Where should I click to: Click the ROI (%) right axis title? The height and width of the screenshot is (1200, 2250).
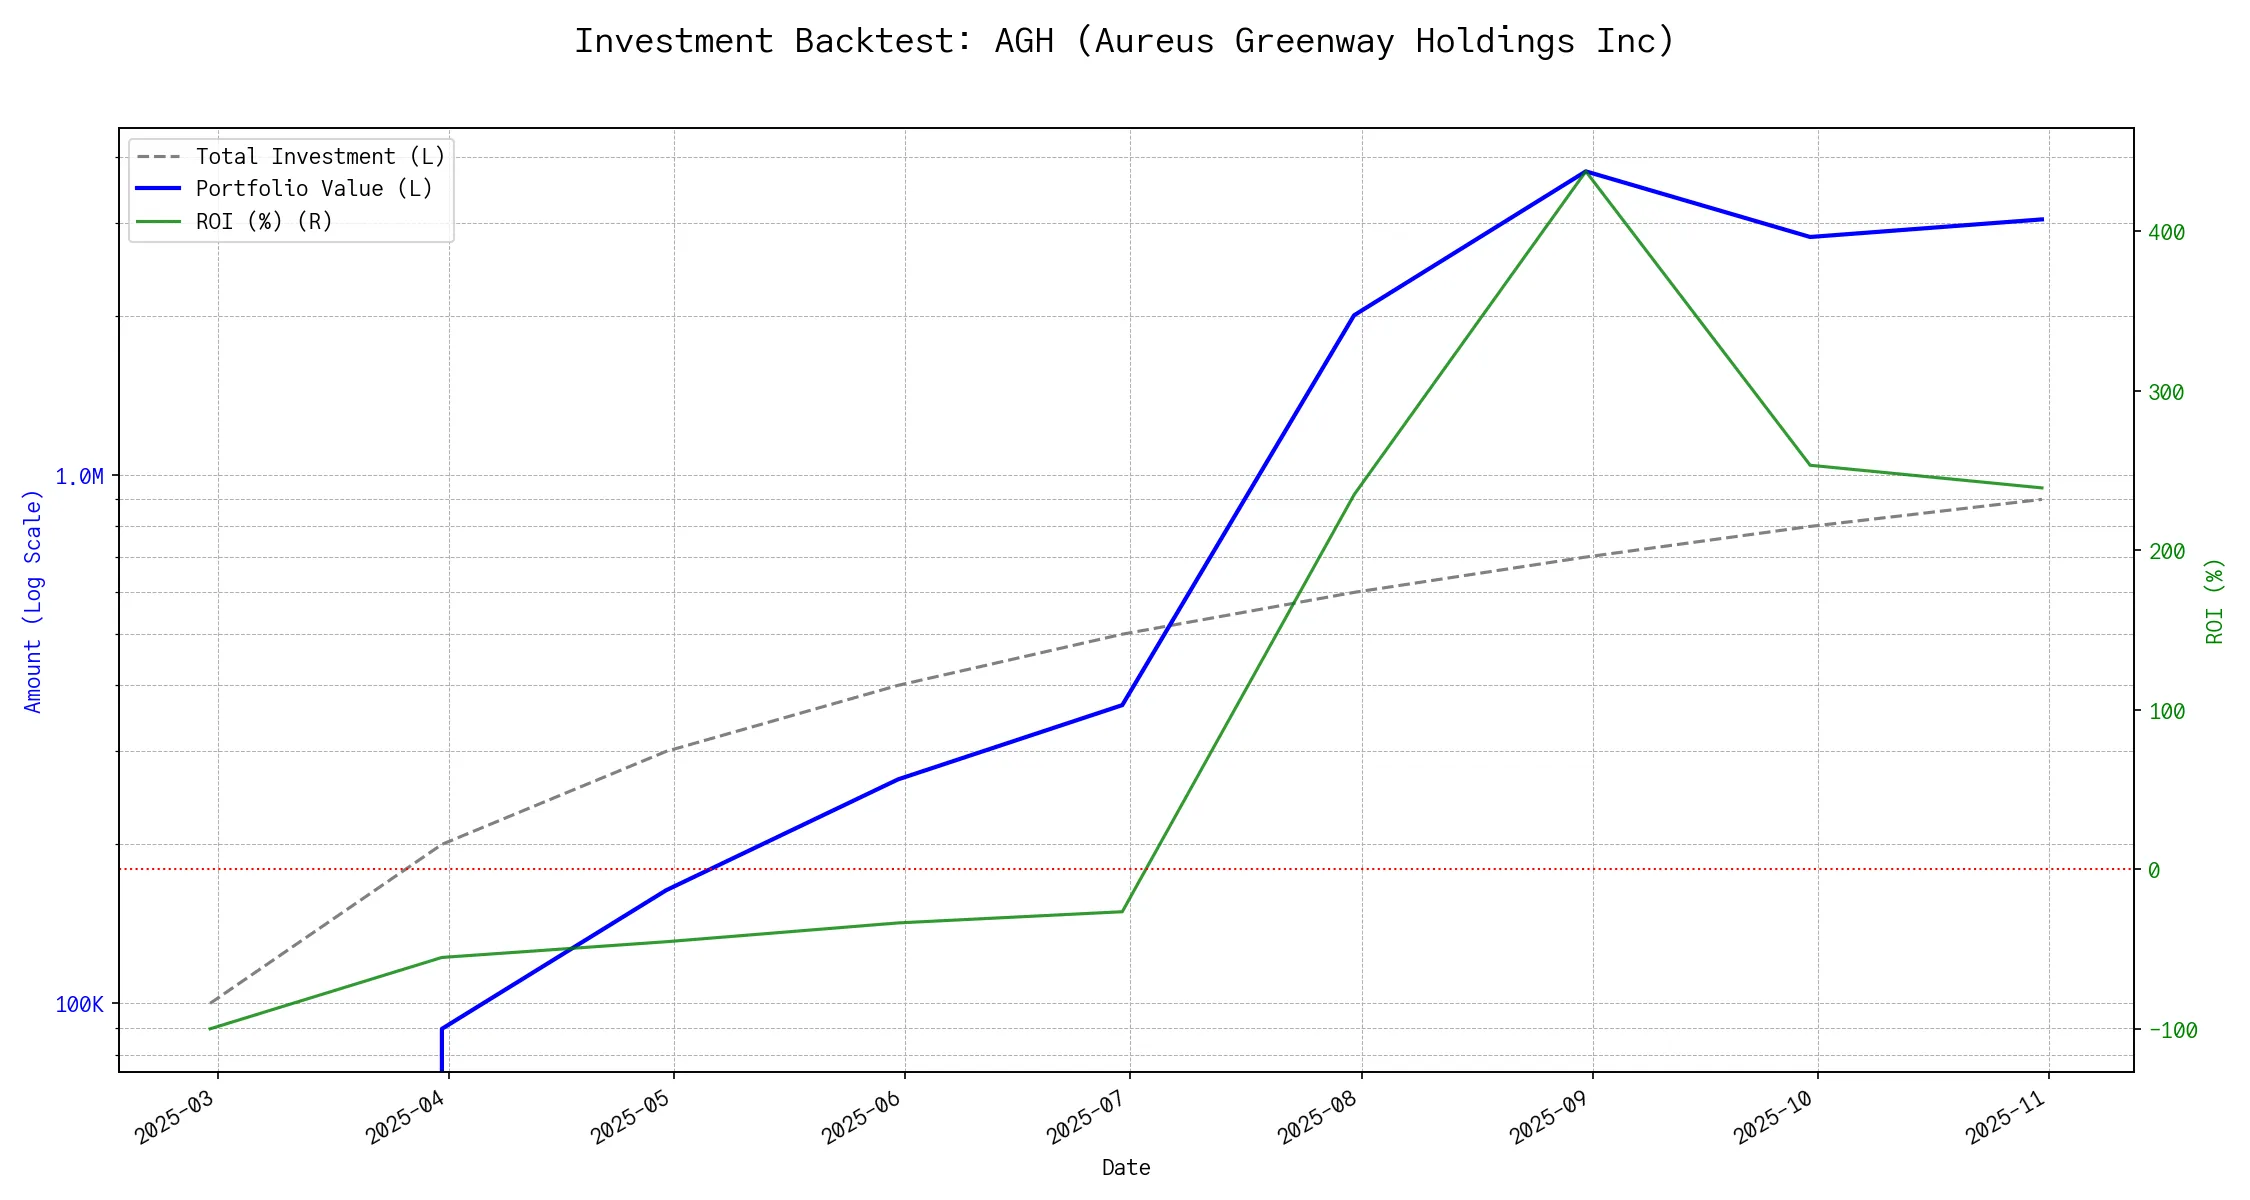click(x=2215, y=600)
